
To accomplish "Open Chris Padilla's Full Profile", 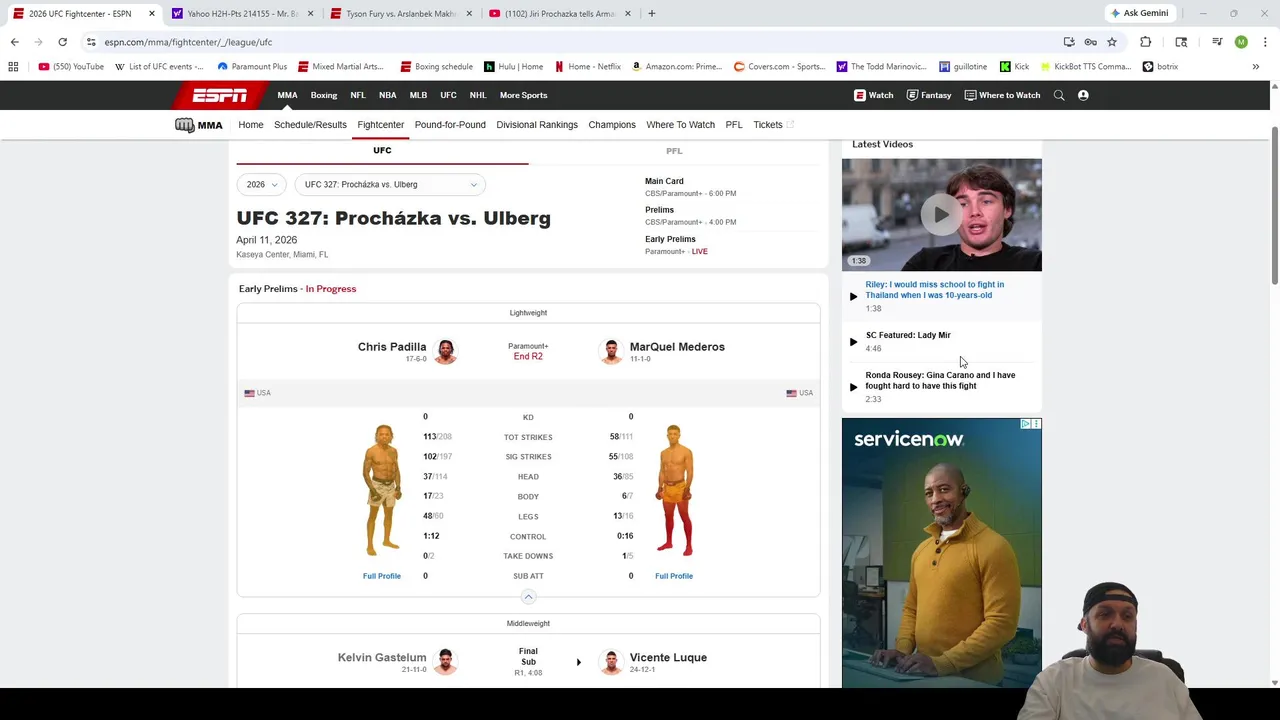I will [x=382, y=576].
